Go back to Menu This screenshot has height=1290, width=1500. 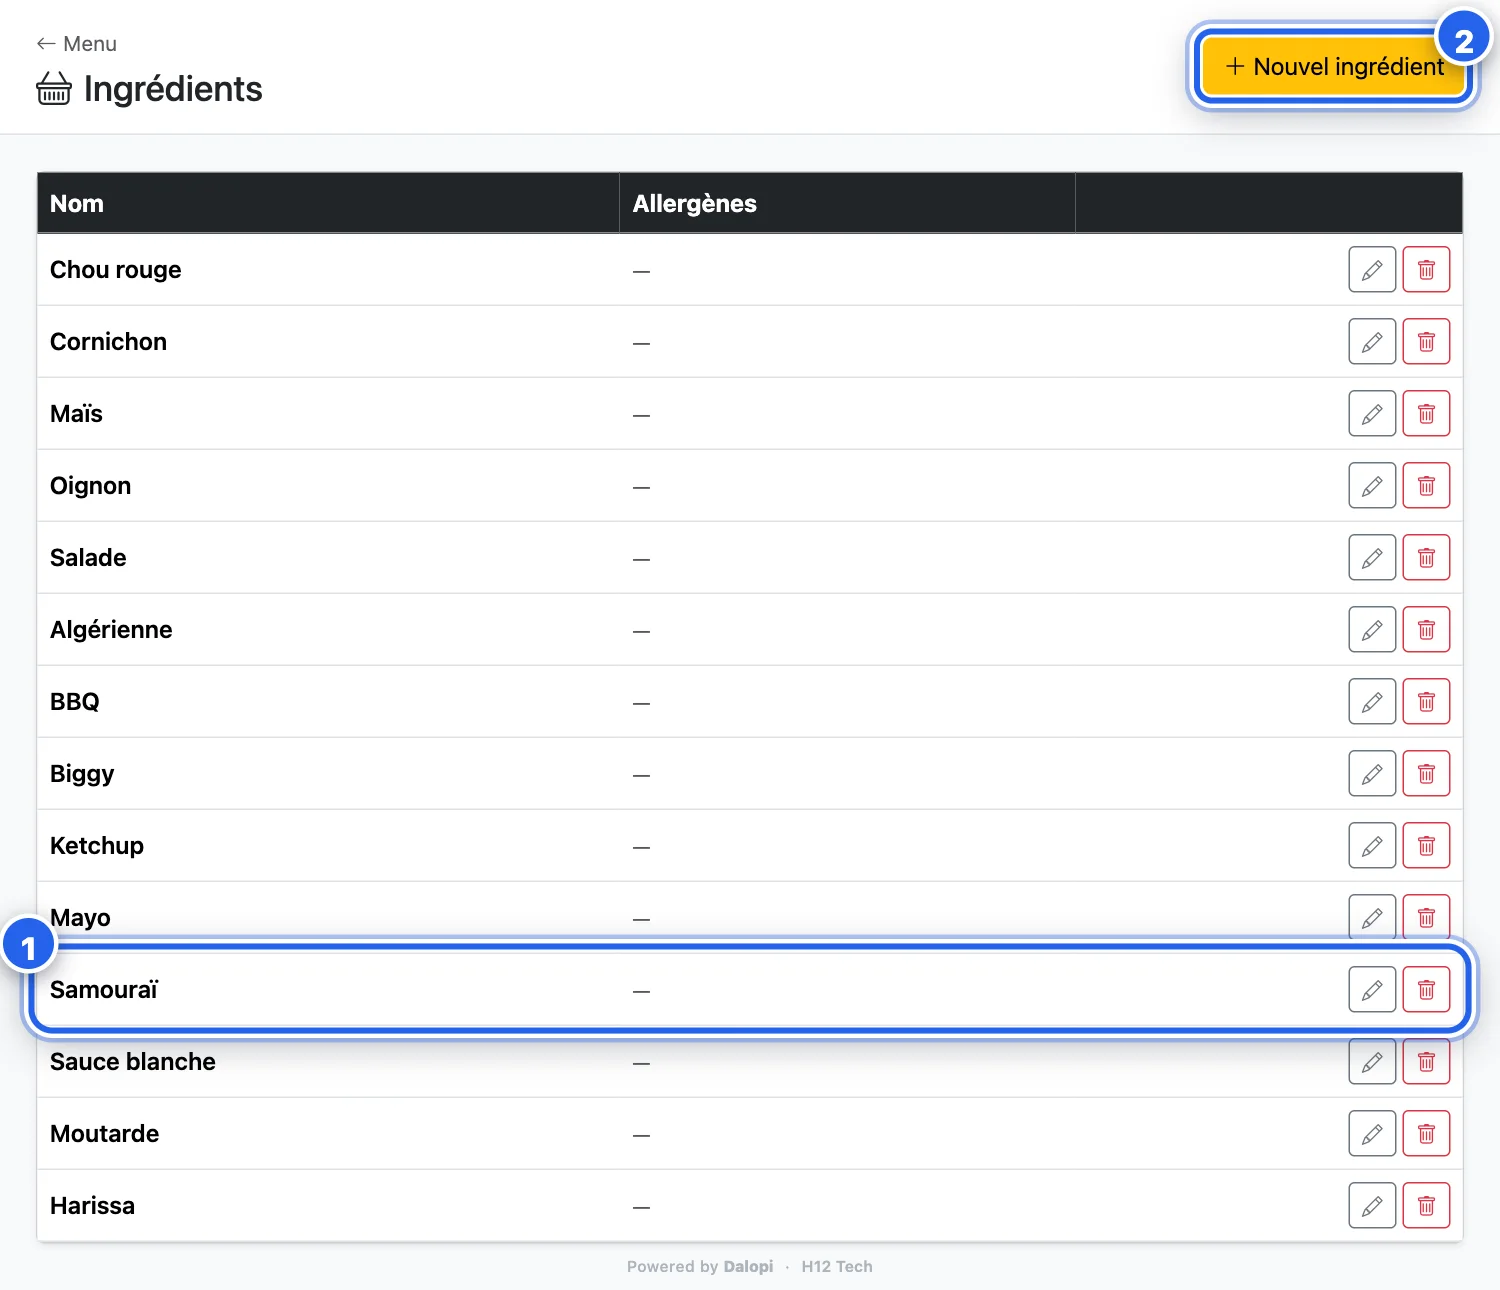tap(76, 44)
